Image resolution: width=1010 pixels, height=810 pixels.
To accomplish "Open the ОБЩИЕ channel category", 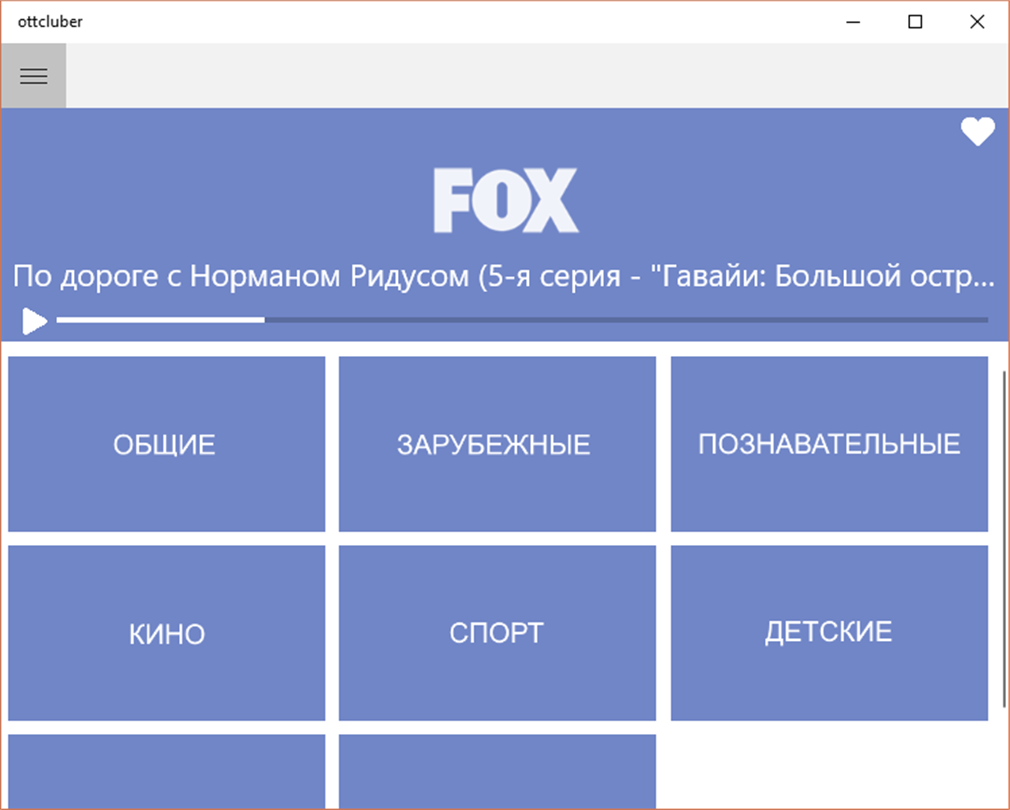I will pyautogui.click(x=167, y=444).
